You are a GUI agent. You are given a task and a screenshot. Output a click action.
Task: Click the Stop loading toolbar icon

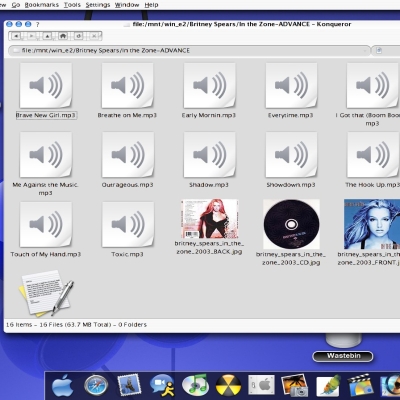click(x=94, y=36)
